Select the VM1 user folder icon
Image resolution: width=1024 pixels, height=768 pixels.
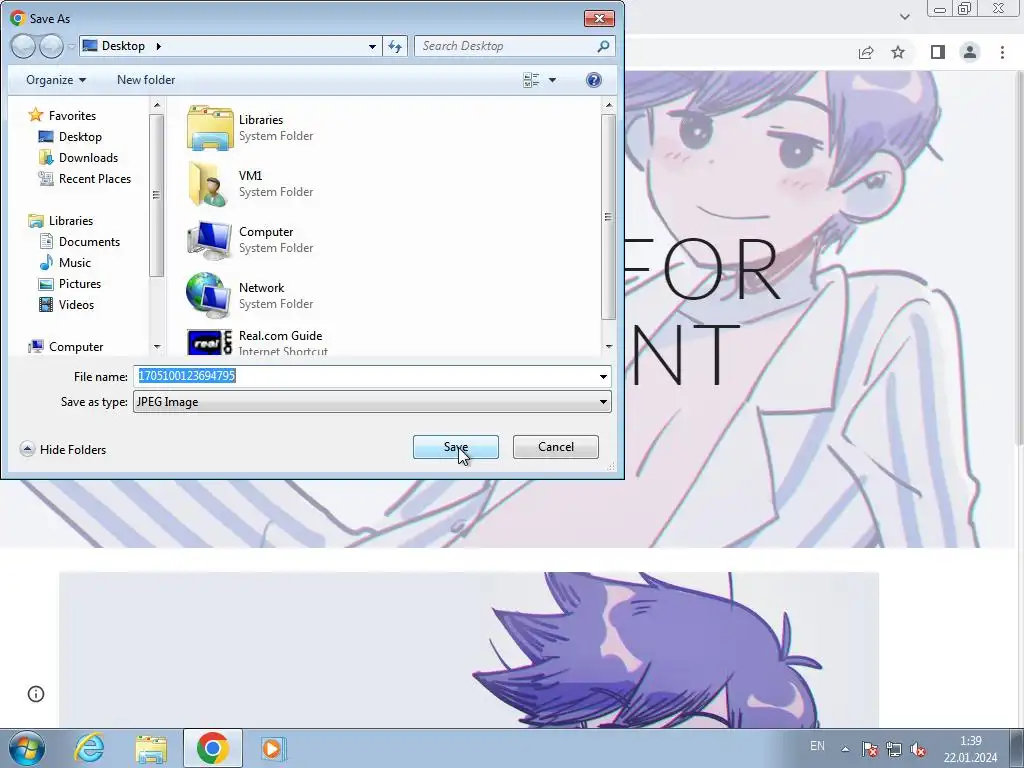coord(210,184)
